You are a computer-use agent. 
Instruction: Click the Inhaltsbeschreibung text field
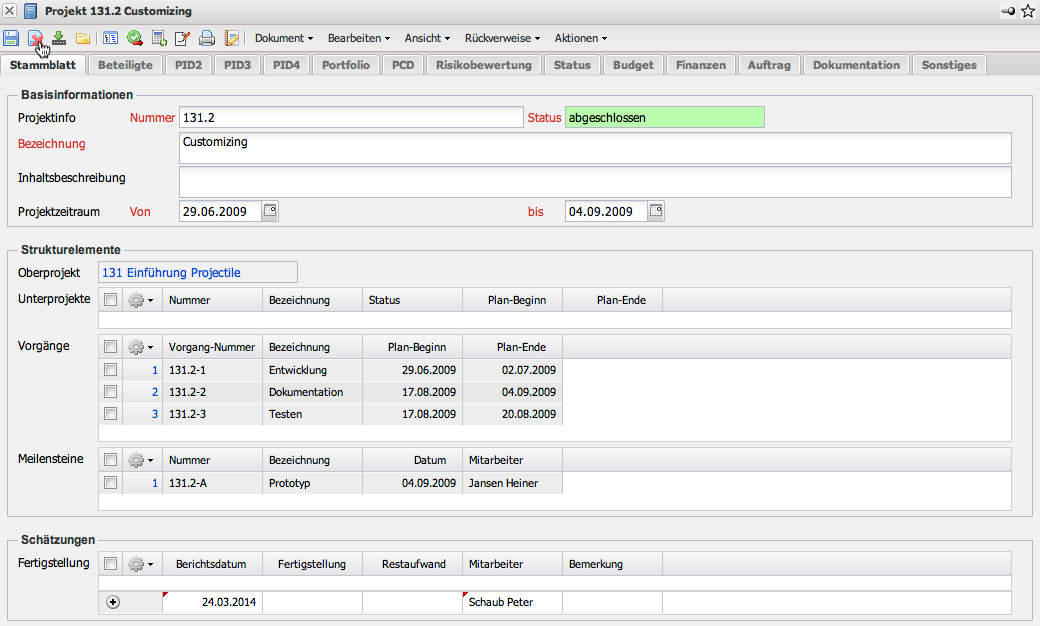(595, 182)
